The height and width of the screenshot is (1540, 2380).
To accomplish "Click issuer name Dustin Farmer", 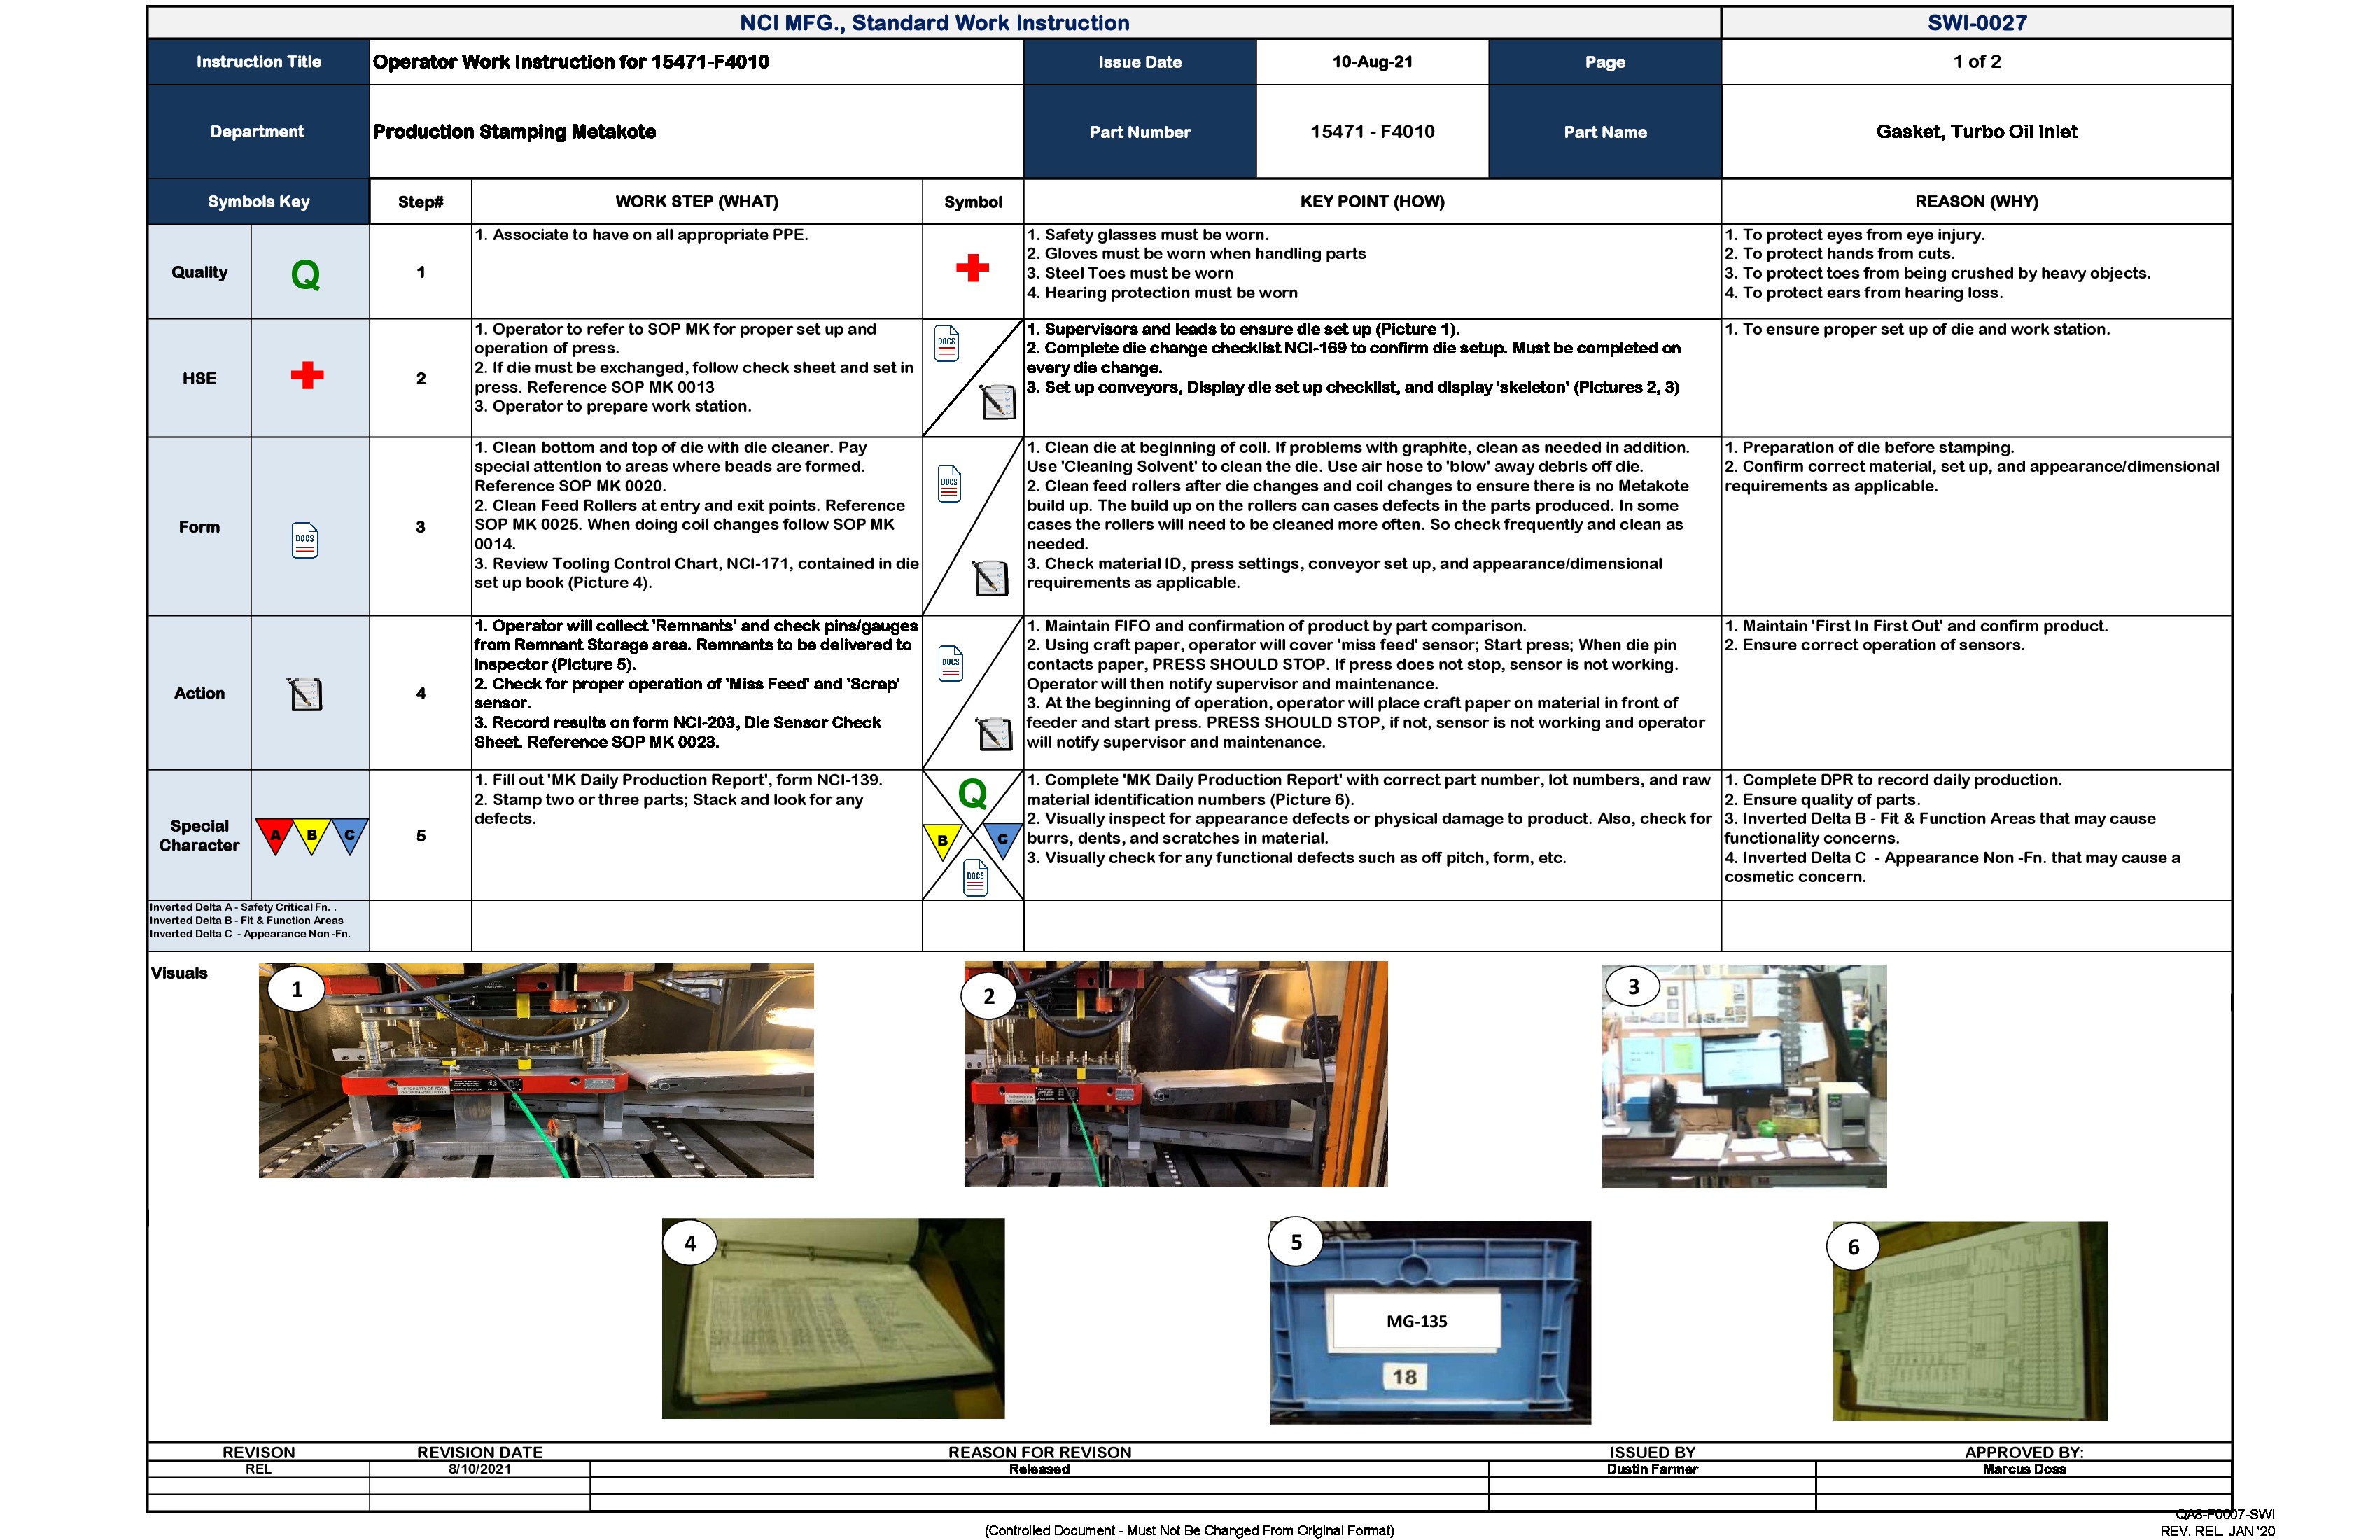I will point(1651,1468).
